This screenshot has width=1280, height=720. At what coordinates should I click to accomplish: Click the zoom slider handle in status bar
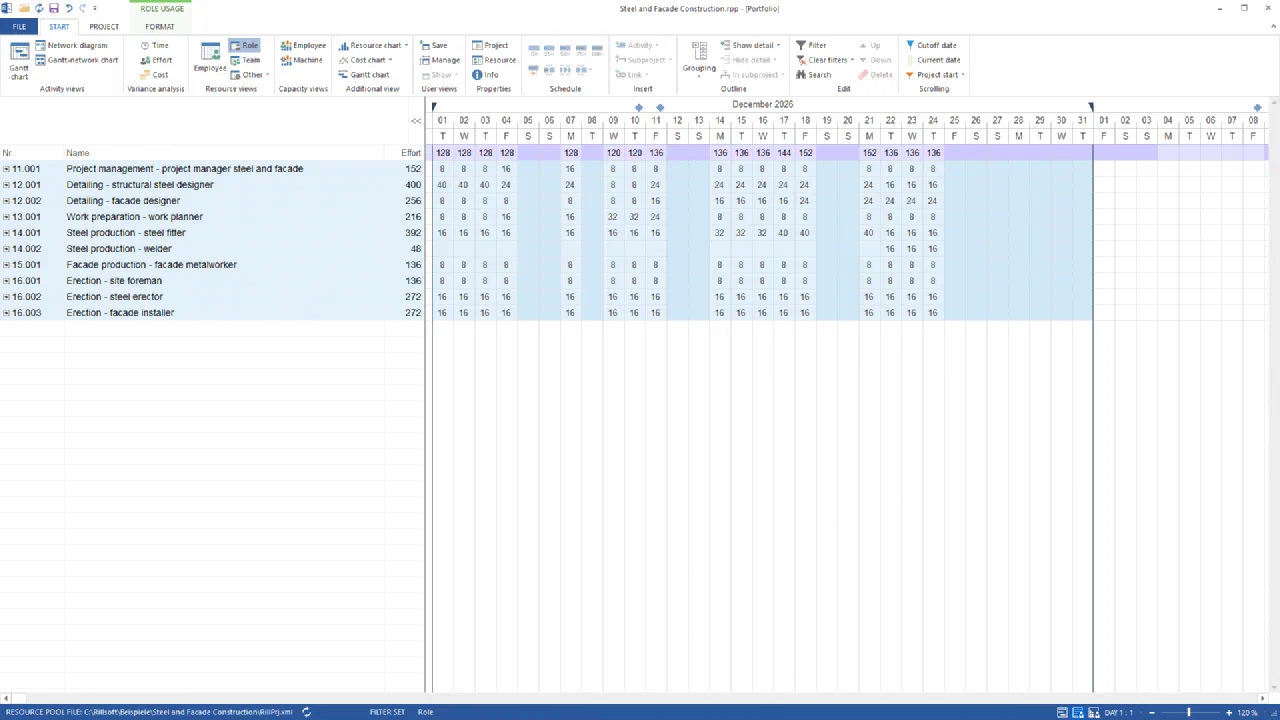[x=1189, y=712]
